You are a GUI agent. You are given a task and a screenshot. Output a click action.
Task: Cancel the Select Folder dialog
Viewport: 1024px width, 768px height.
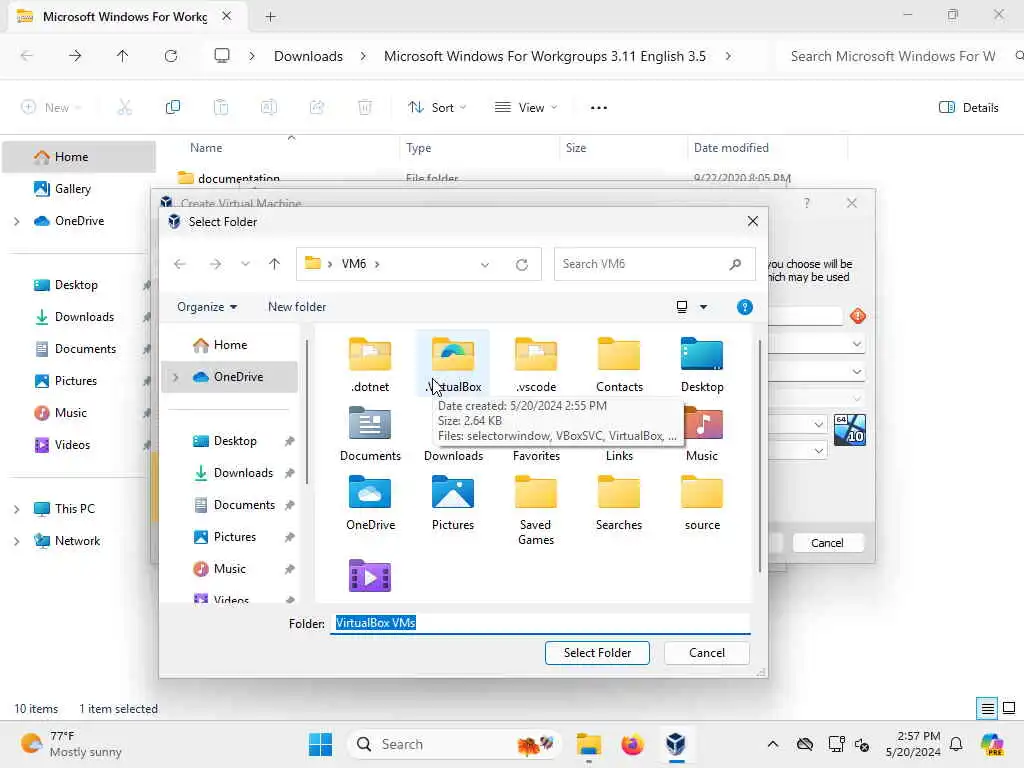click(x=706, y=652)
